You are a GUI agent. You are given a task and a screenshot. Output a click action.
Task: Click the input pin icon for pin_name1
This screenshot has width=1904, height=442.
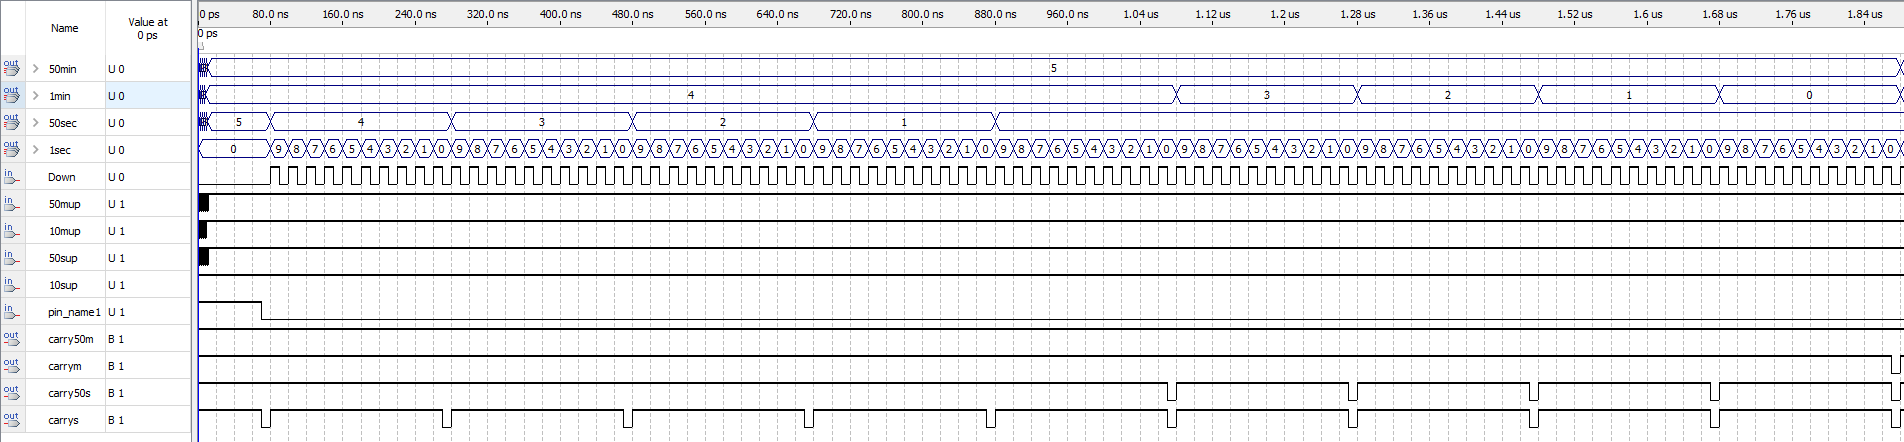[x=11, y=311]
